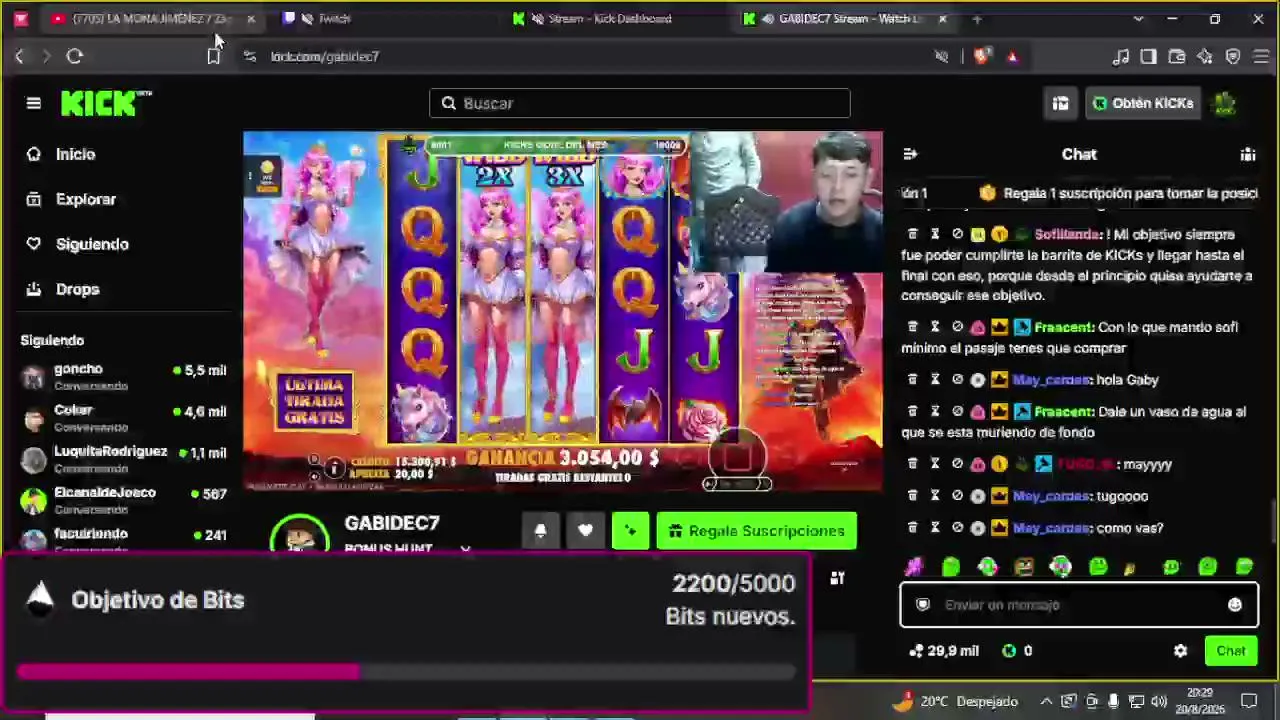Open Coker channel in Siguiendo list
Screen dimensions: 1280x720
pyautogui.click(x=124, y=418)
